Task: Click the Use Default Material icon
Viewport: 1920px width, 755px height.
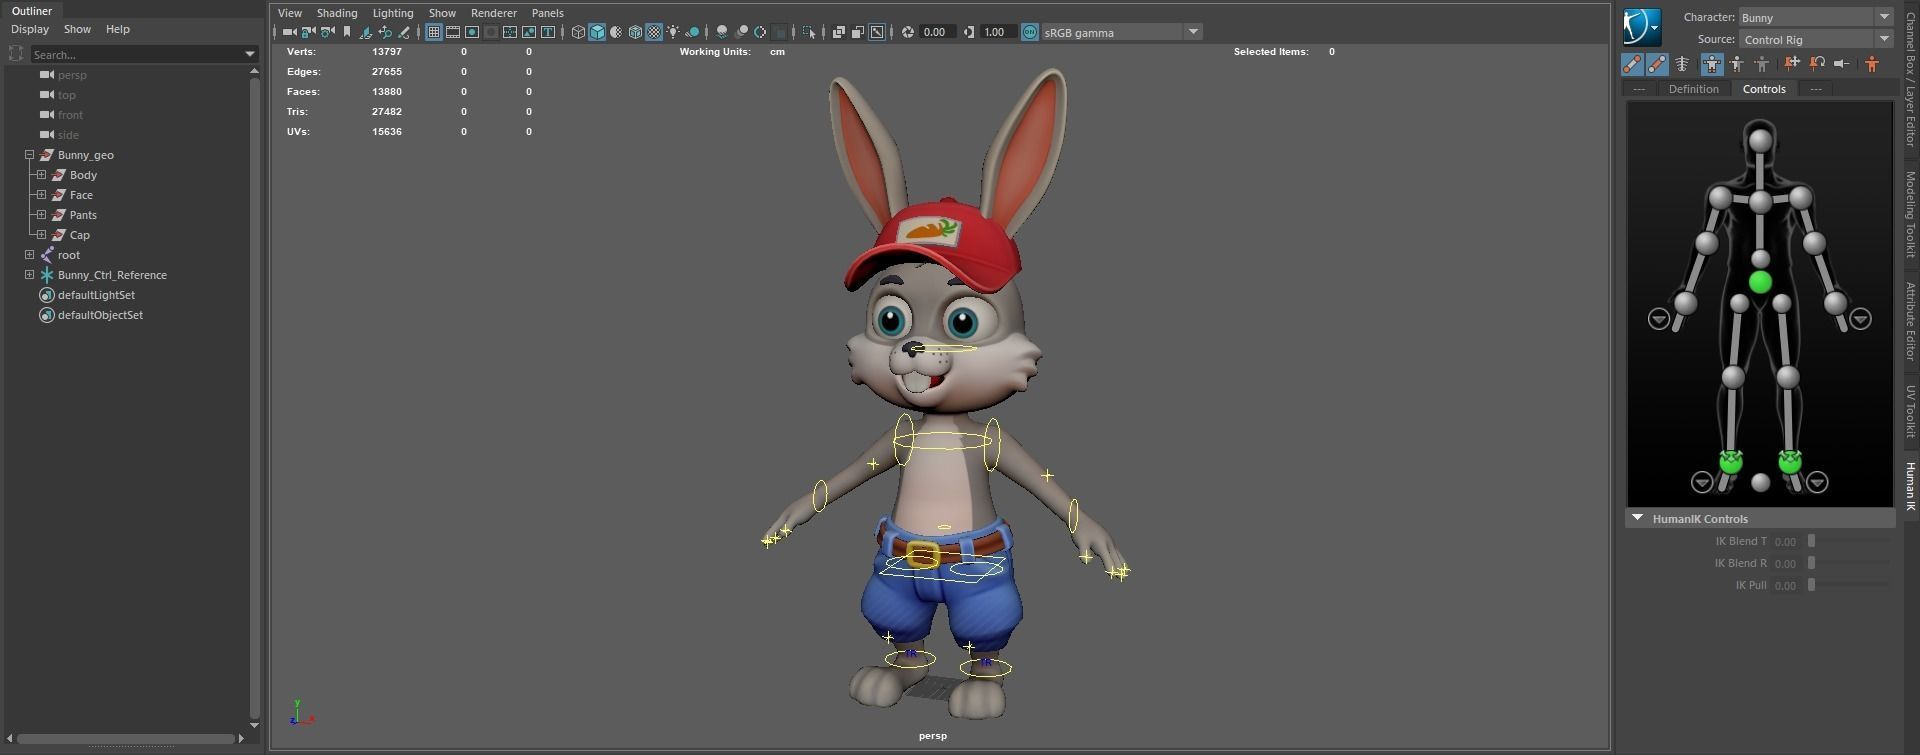Action: click(x=616, y=32)
